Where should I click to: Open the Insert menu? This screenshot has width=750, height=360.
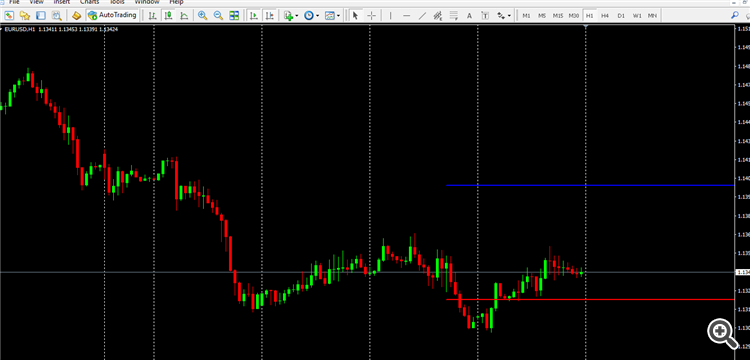click(61, 2)
